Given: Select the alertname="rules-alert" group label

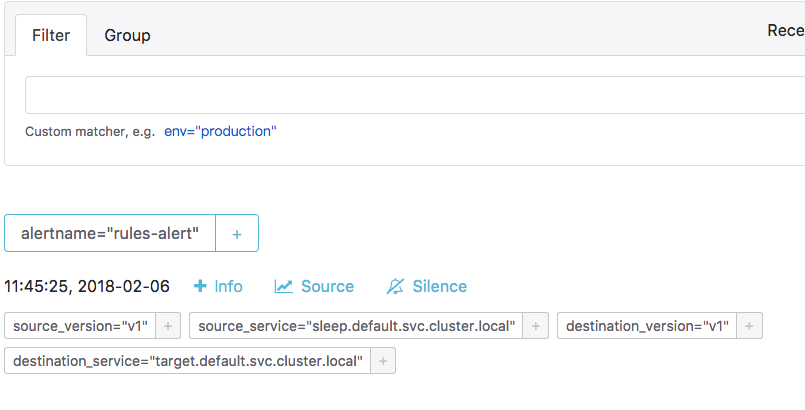Looking at the screenshot, I should click(110, 233).
